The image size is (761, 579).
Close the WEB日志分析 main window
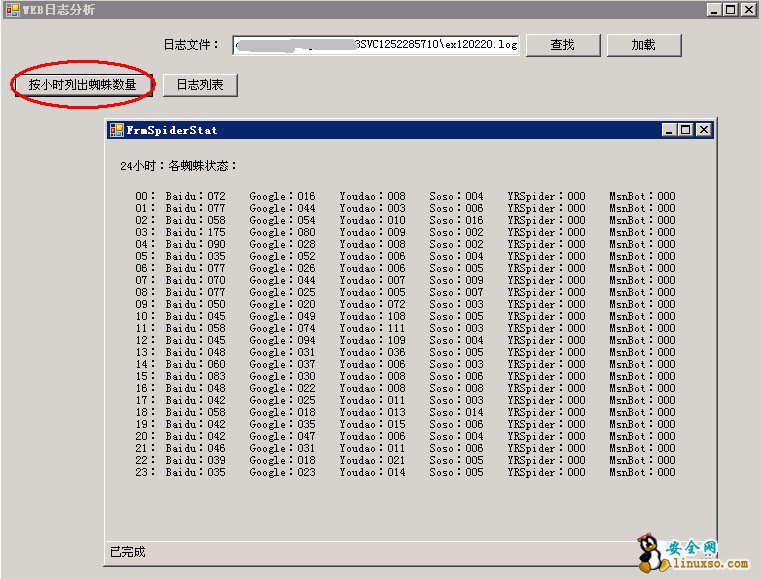point(748,10)
